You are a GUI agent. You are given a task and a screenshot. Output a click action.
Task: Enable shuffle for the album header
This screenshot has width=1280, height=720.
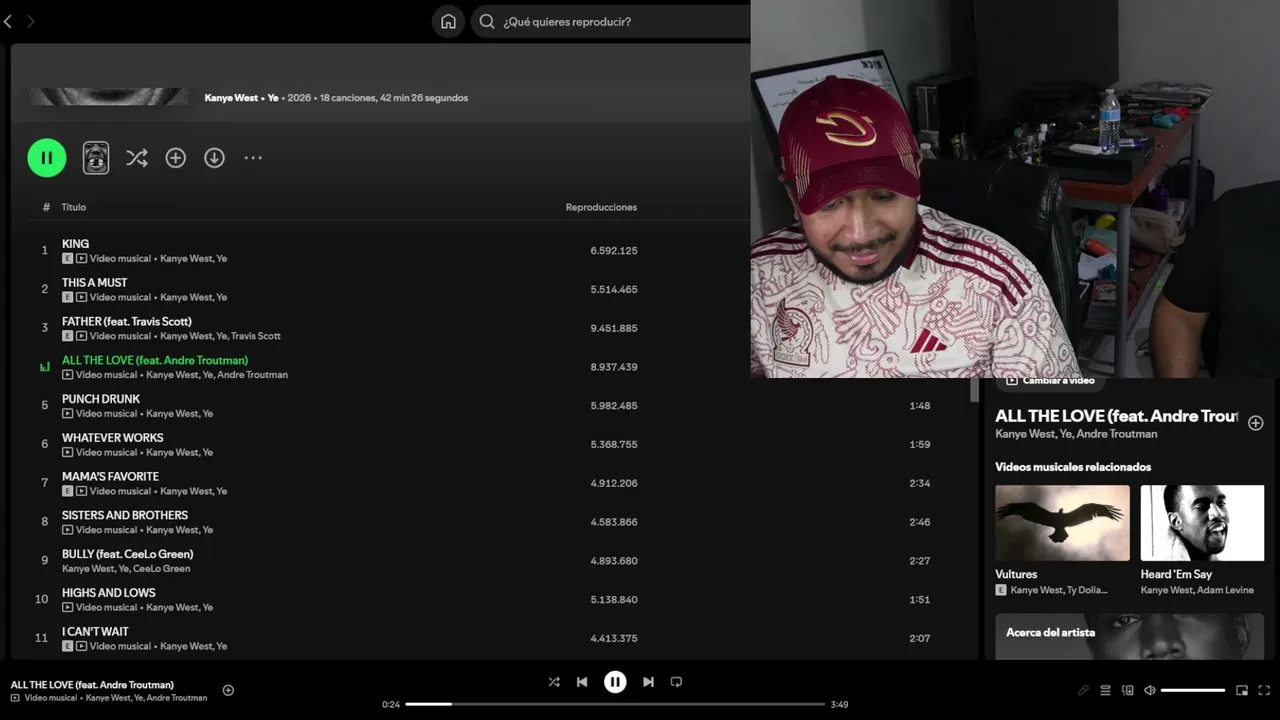point(137,158)
